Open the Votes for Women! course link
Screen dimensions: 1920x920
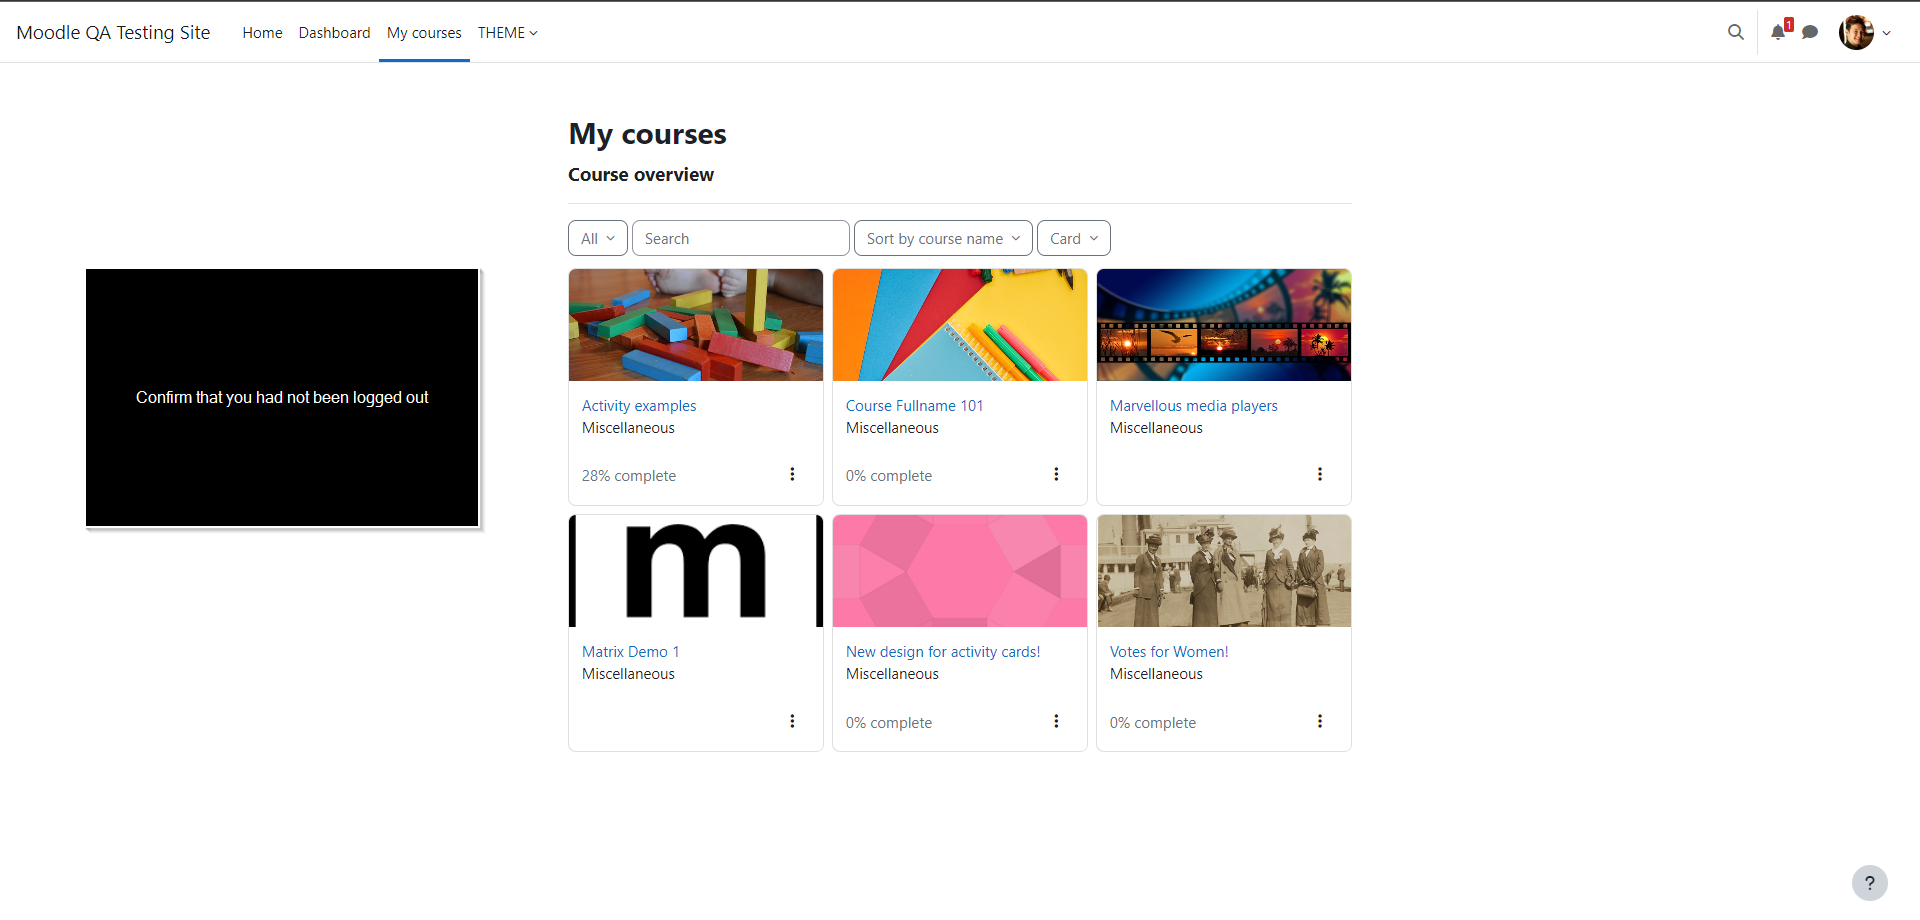pos(1169,651)
